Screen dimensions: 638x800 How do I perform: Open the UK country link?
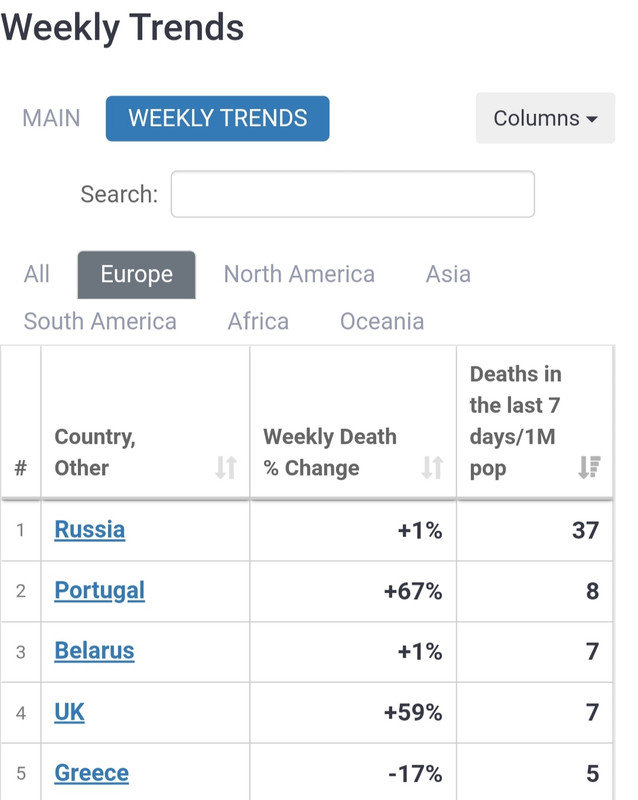click(x=69, y=712)
